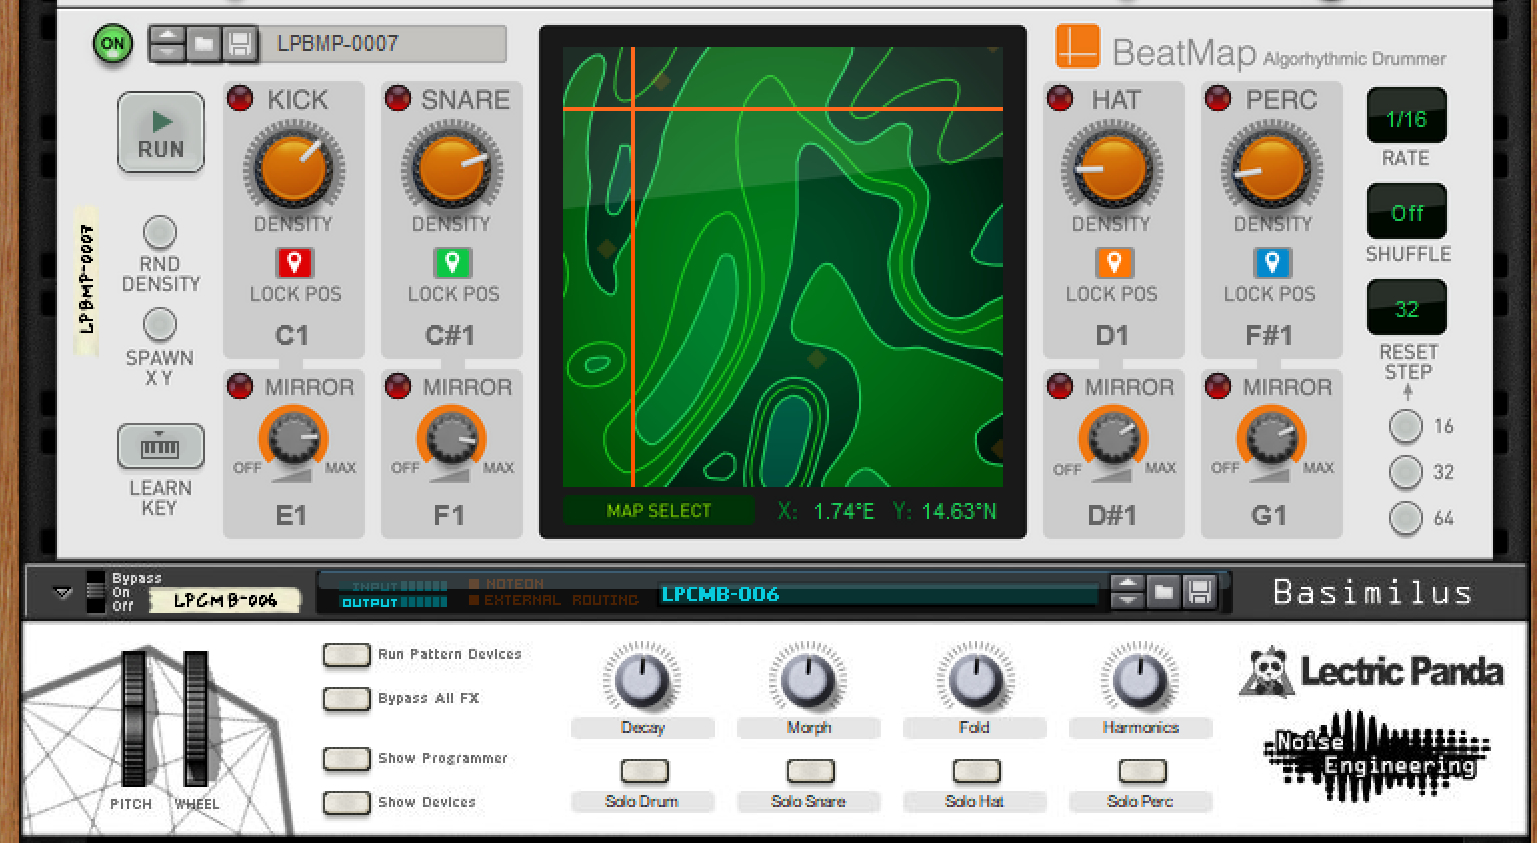Toggle the G1 MIRROR LED under PERC

[x=1218, y=386]
